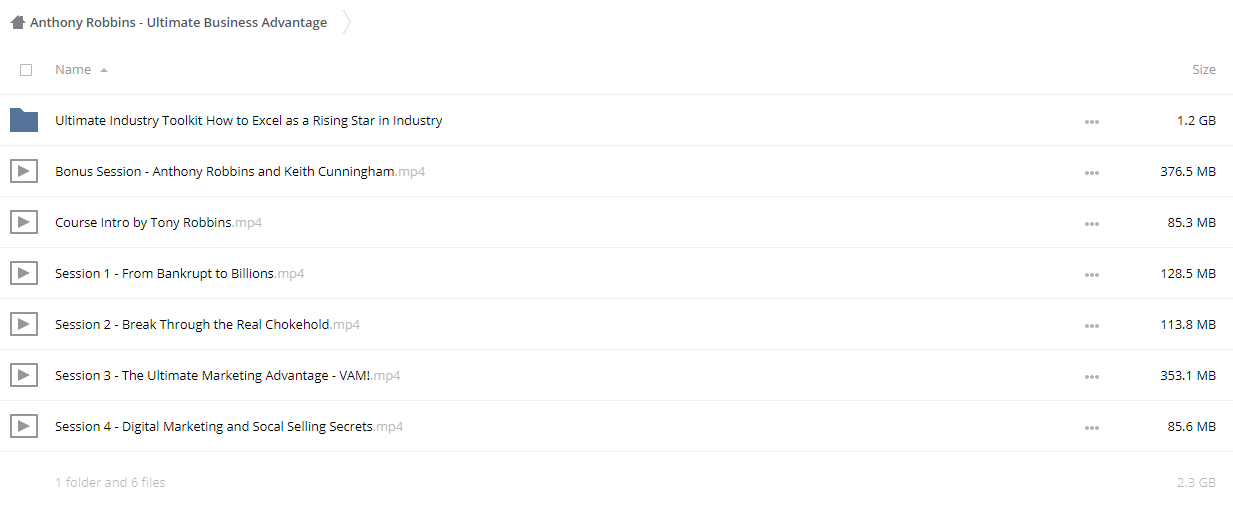Click video icon for Bonus Session file

24,171
